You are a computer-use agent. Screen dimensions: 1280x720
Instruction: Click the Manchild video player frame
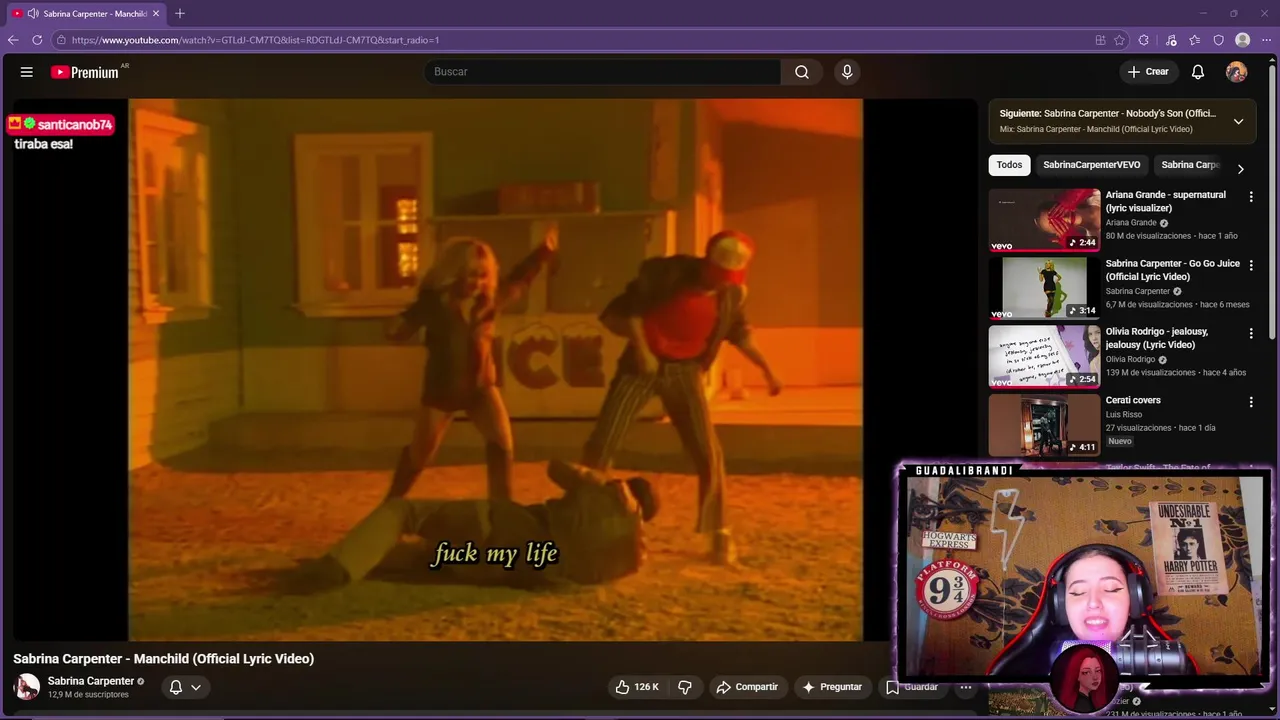click(495, 369)
